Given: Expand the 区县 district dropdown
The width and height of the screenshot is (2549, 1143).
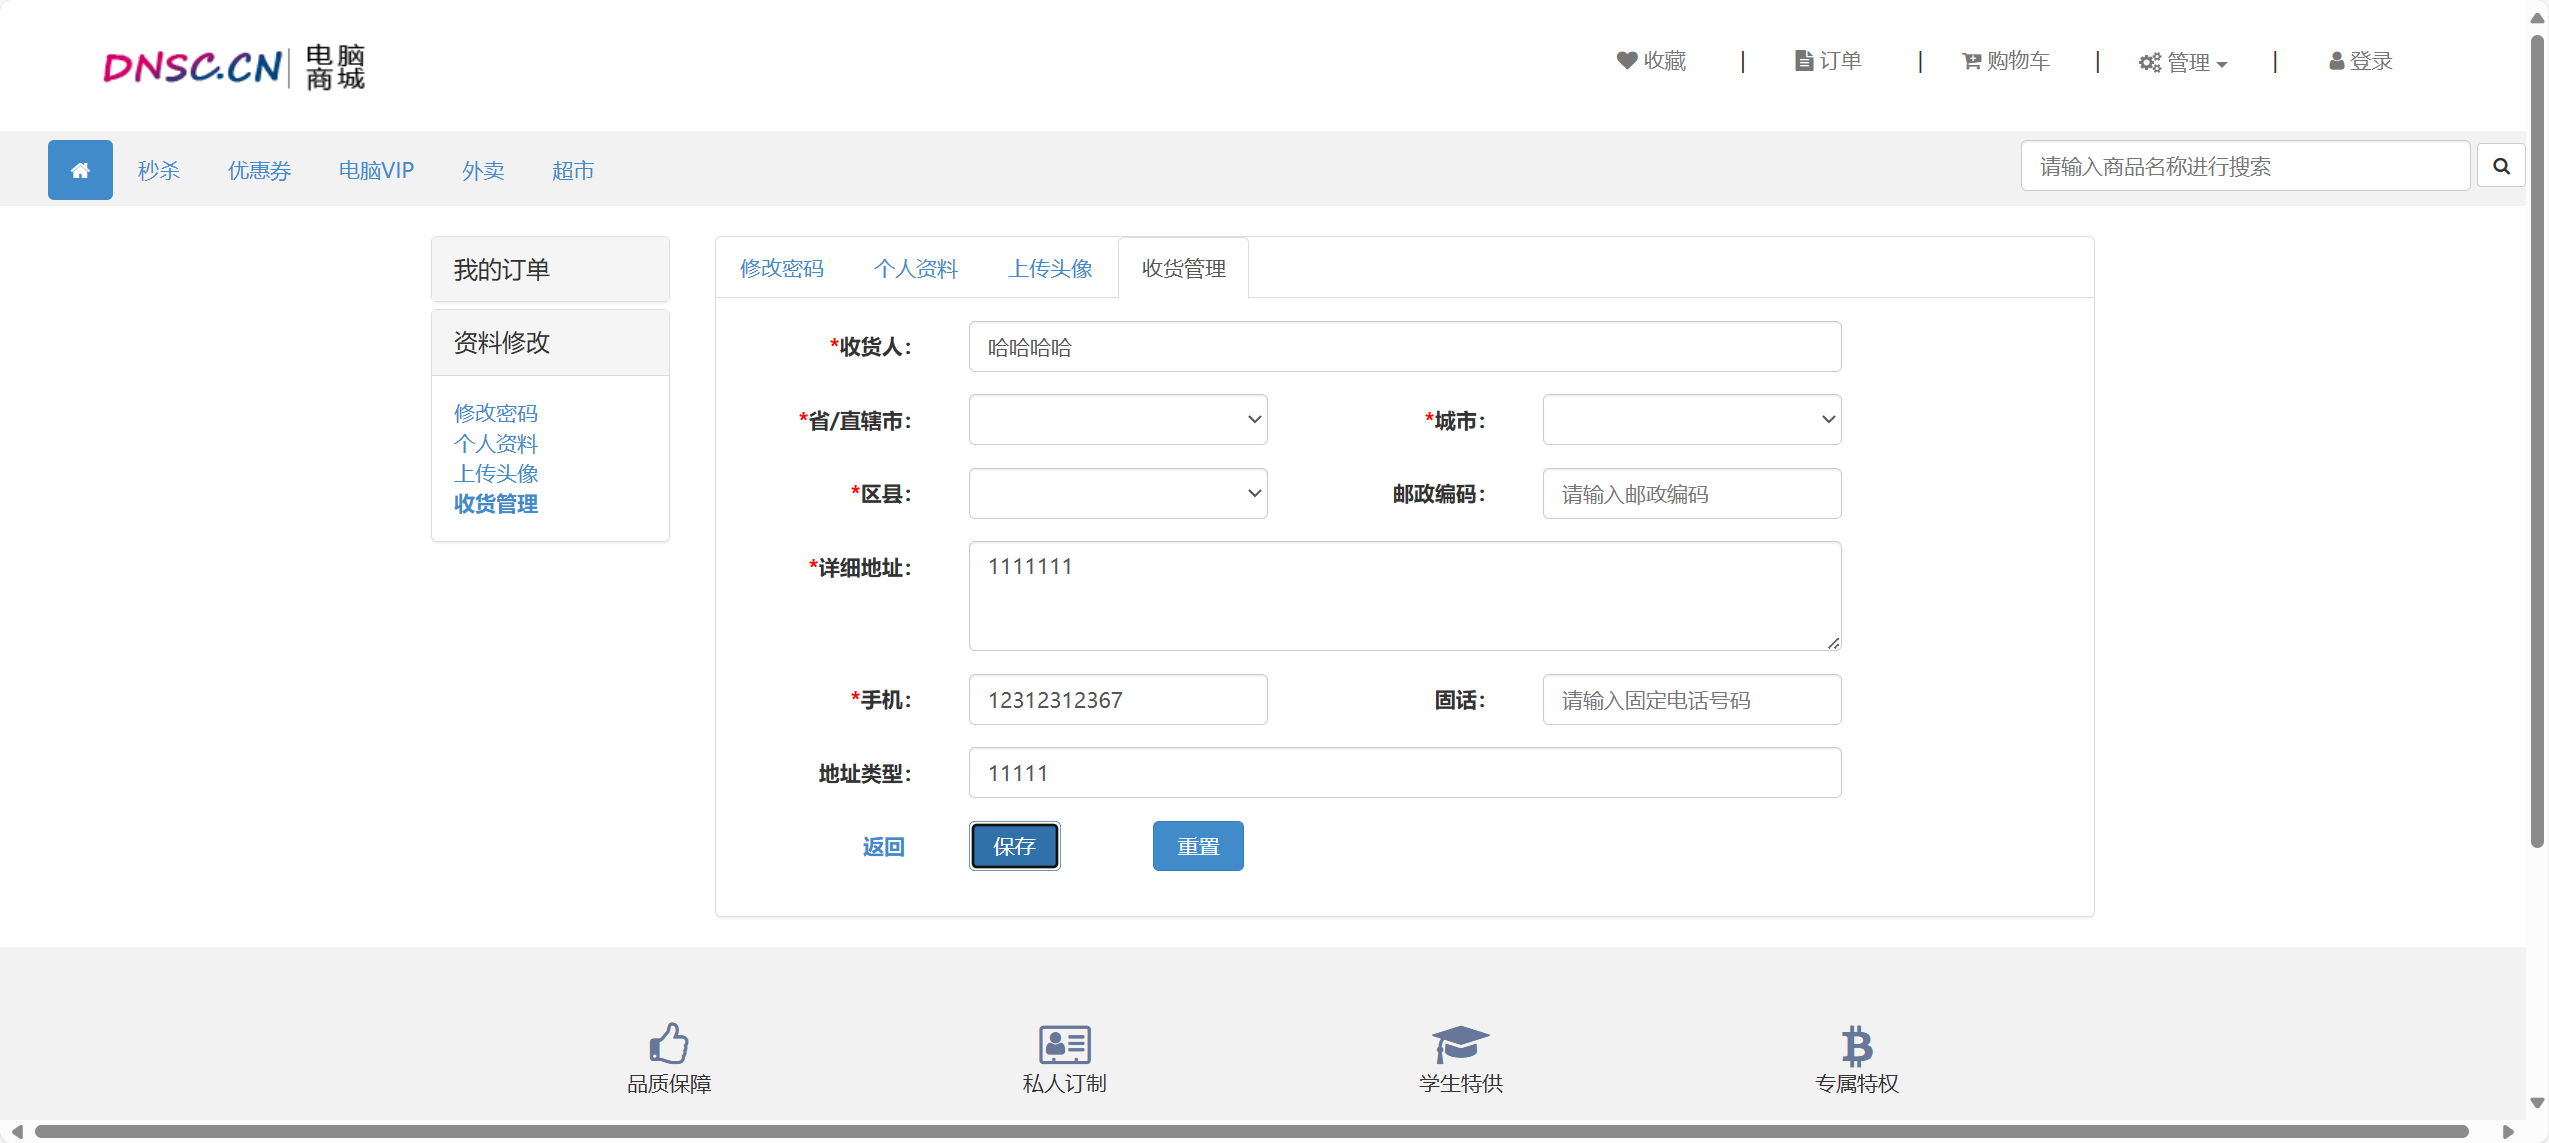Looking at the screenshot, I should (x=1117, y=494).
